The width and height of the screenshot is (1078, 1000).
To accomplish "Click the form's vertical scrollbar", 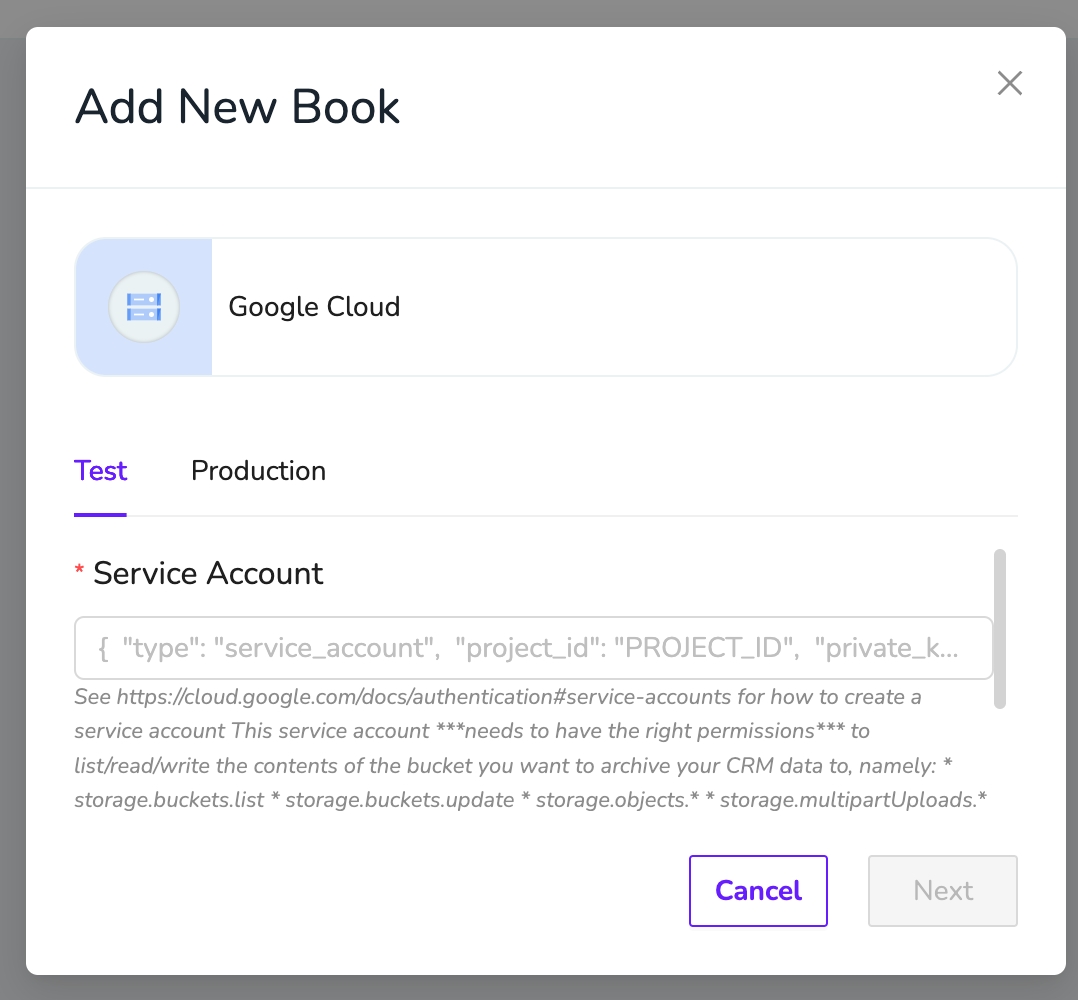I will coord(1000,628).
